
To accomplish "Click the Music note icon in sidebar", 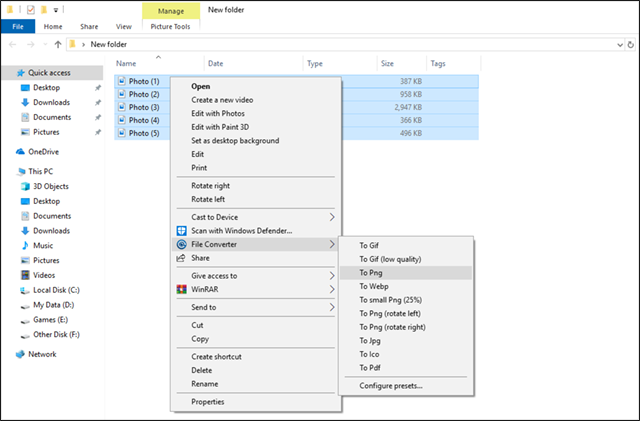I will click(x=24, y=245).
